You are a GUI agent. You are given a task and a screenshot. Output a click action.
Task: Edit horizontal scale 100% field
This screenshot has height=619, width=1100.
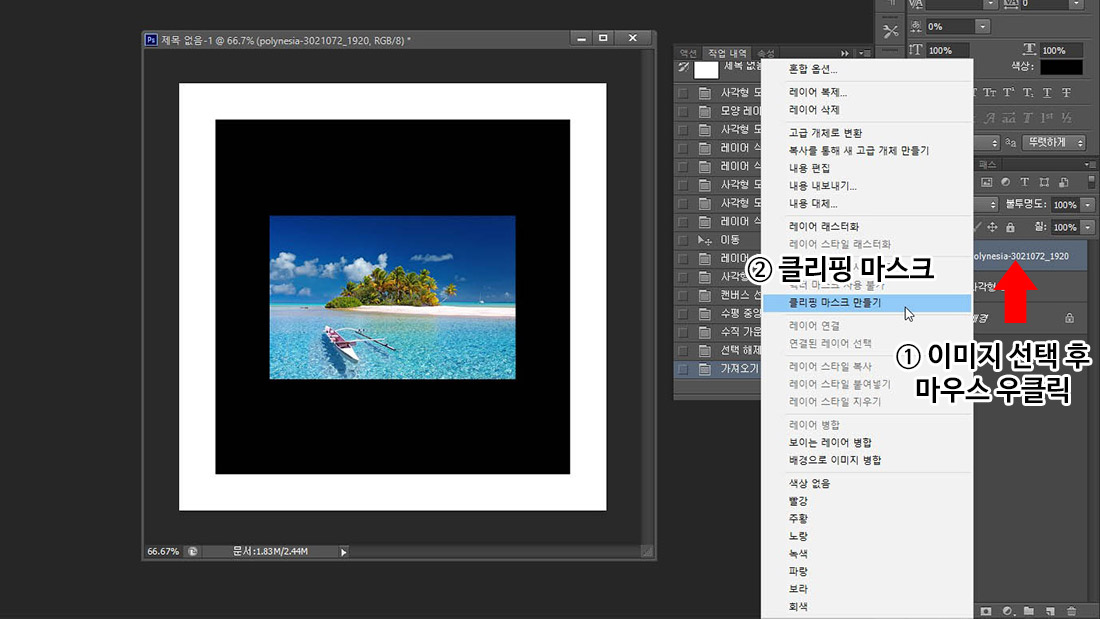(x=1061, y=51)
